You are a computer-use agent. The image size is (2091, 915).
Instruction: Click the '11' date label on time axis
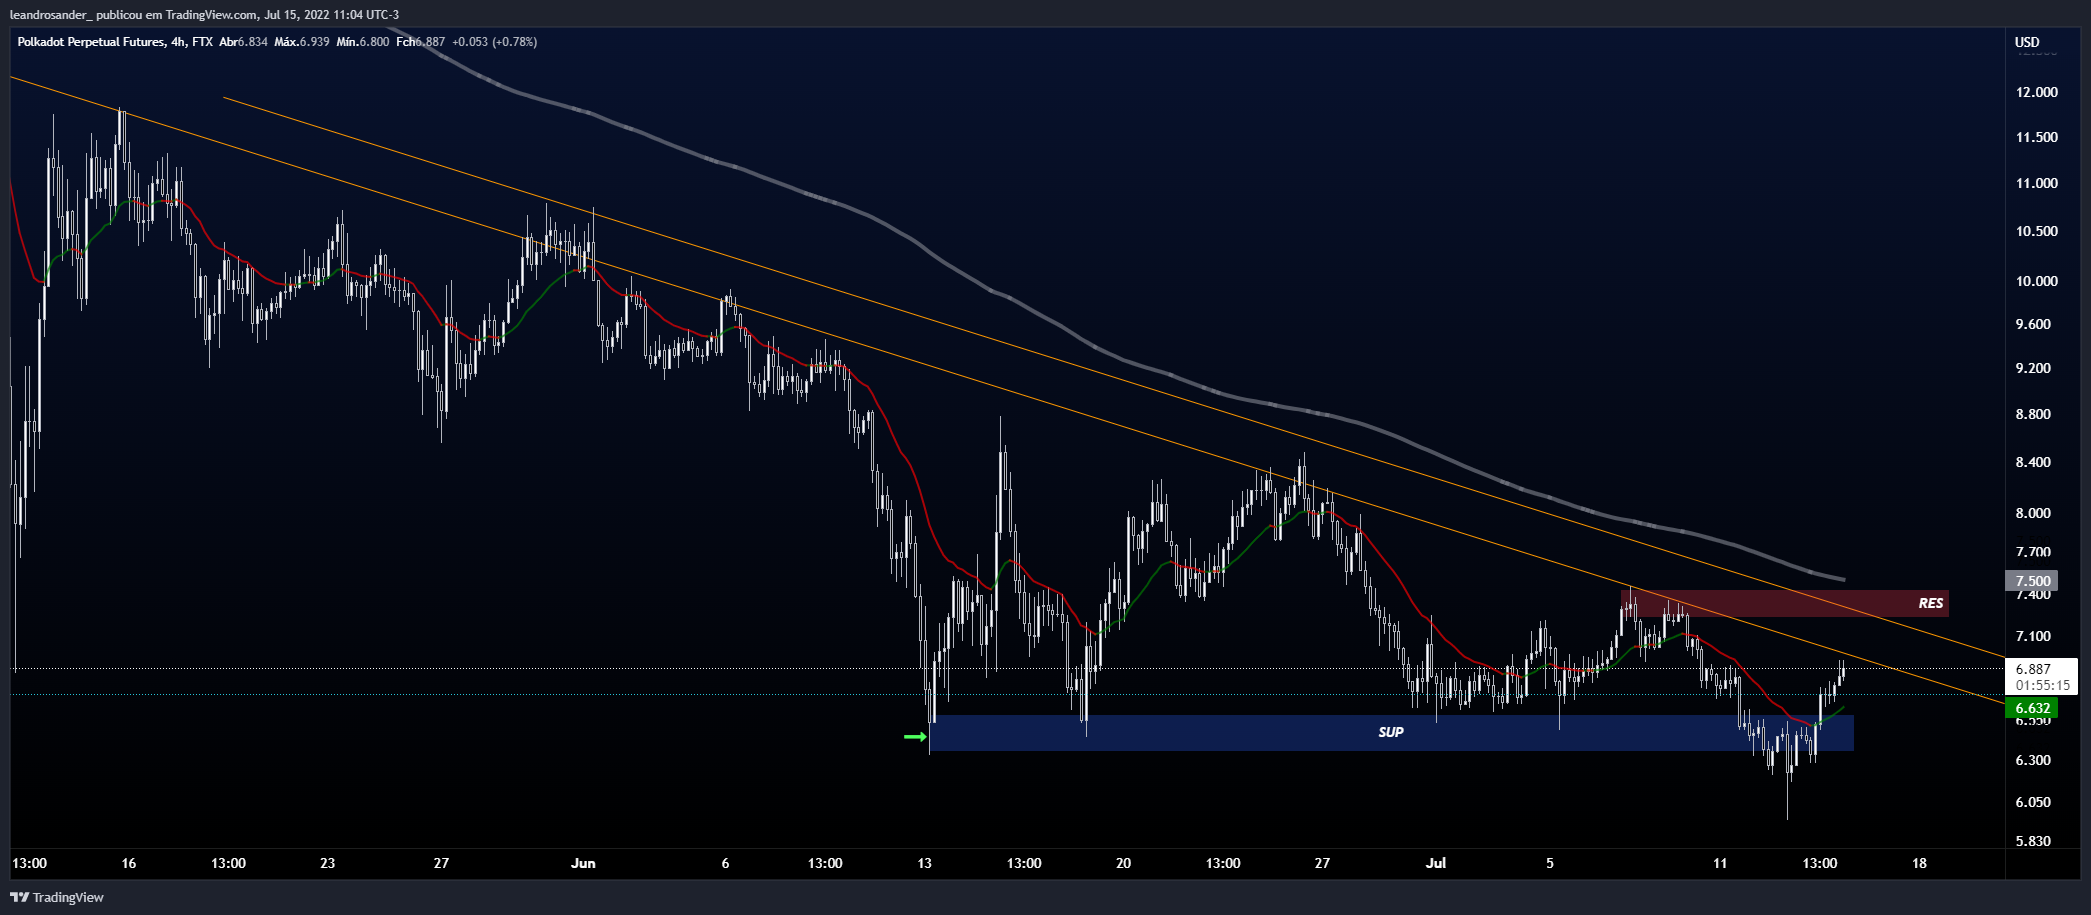[x=1720, y=863]
